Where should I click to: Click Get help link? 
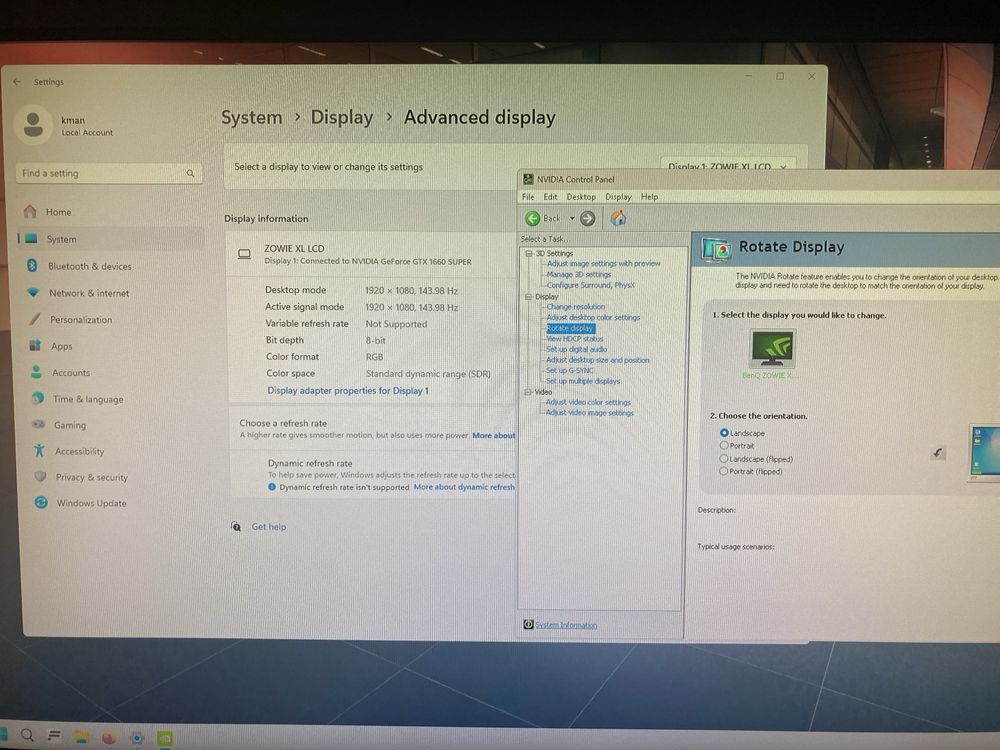pos(268,527)
